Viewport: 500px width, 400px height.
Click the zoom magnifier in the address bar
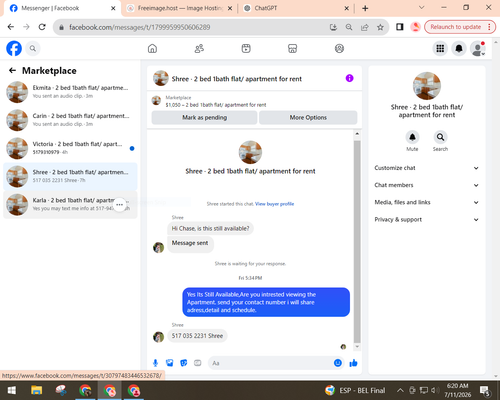tap(349, 27)
